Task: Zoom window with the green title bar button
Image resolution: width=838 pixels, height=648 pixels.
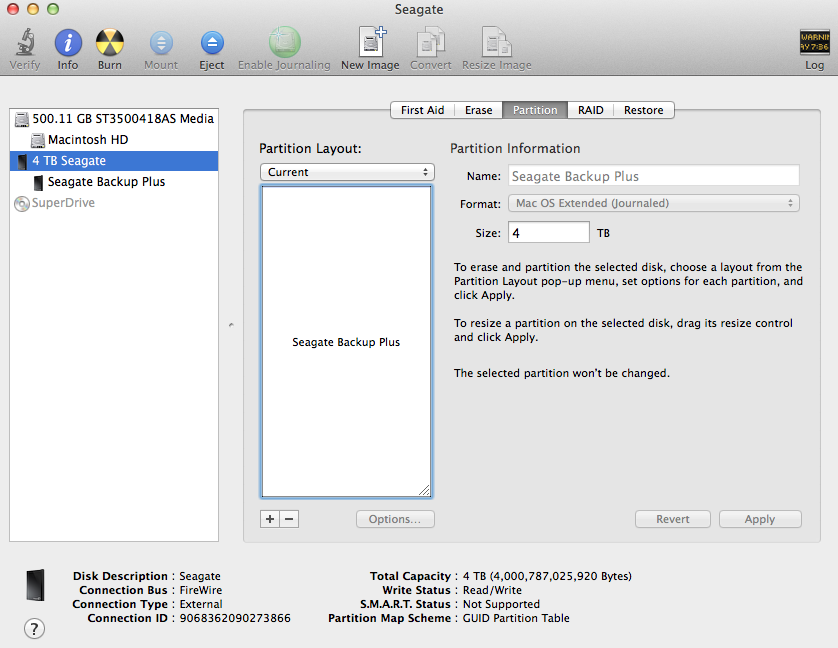Action: click(53, 9)
